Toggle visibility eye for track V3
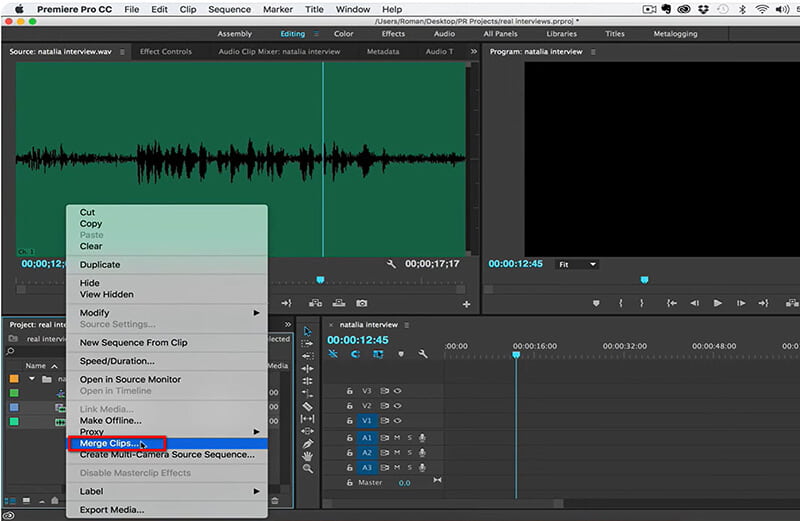The width and height of the screenshot is (800, 521). pyautogui.click(x=397, y=391)
